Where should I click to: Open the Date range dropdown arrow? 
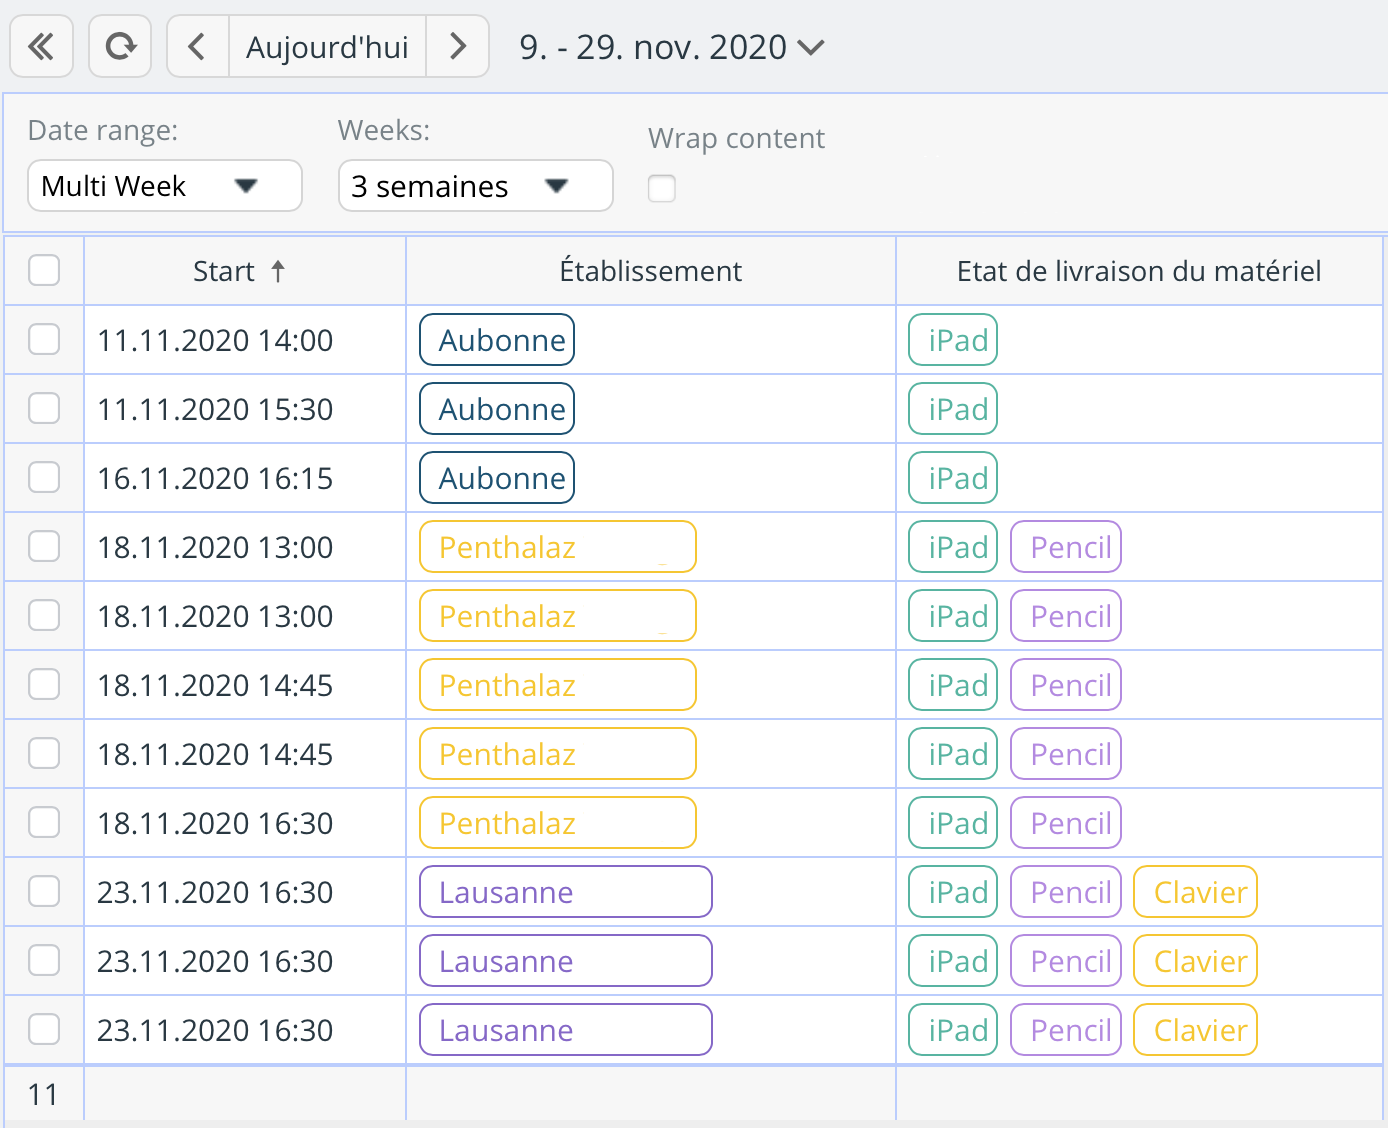[246, 186]
